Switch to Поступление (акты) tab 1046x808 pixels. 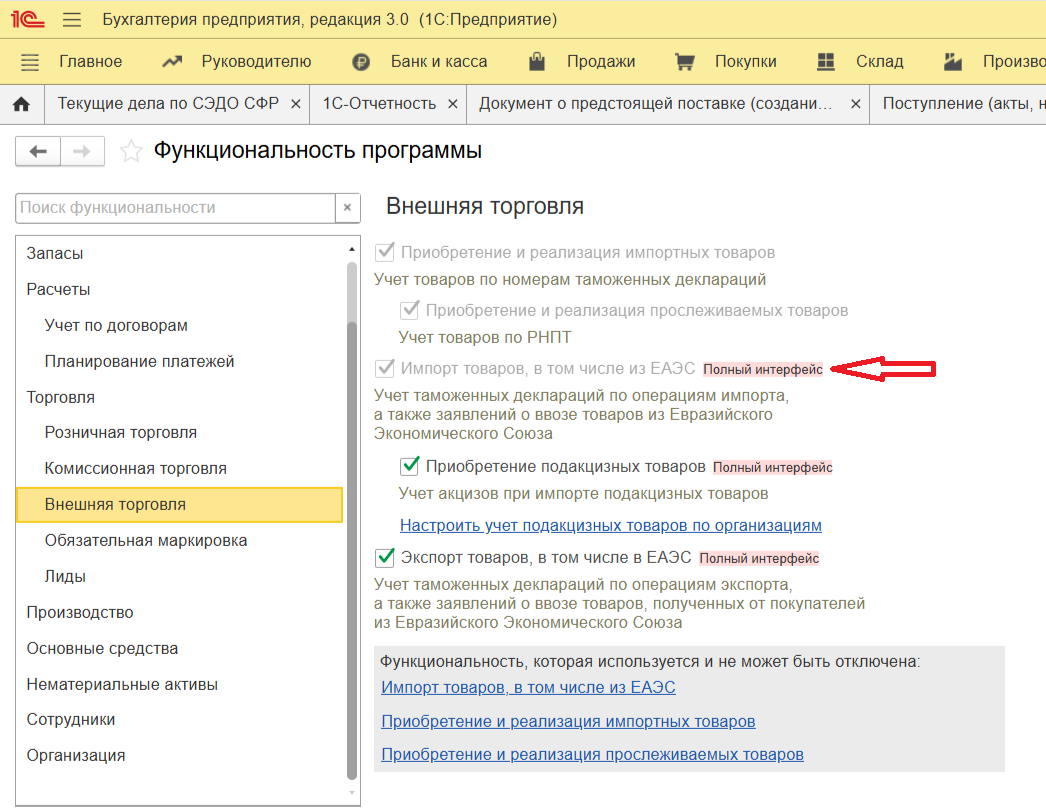click(x=963, y=103)
